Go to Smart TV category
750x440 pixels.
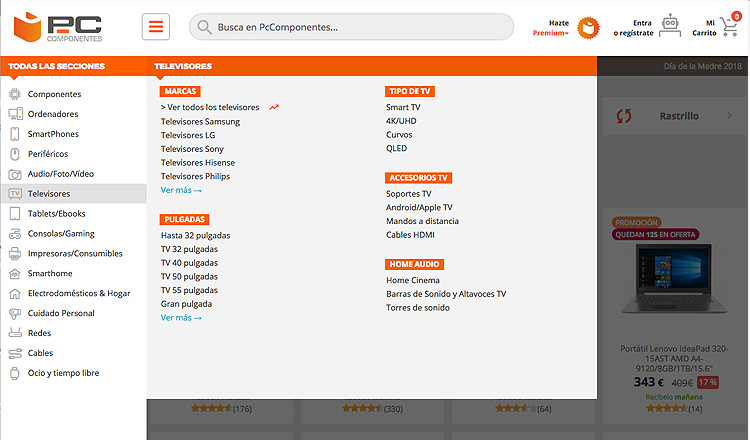click(x=403, y=107)
